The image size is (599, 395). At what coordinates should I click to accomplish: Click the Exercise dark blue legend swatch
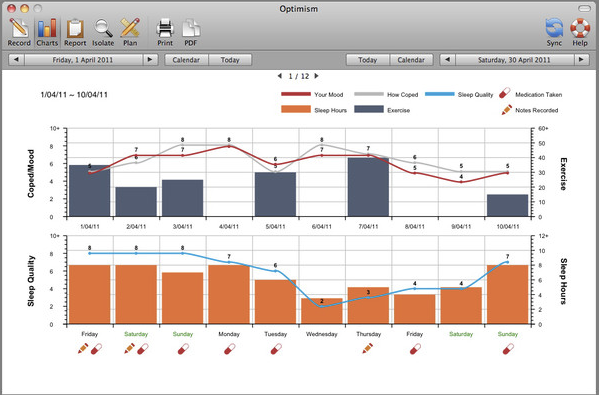(369, 109)
